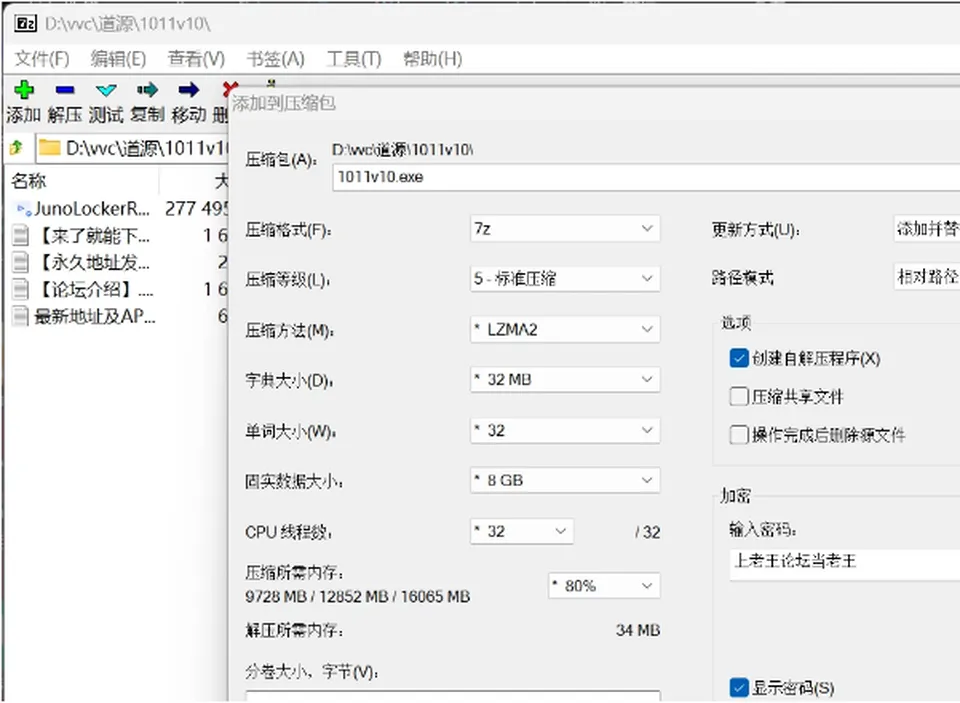Expand the 单词大小 dropdown

tap(565, 430)
